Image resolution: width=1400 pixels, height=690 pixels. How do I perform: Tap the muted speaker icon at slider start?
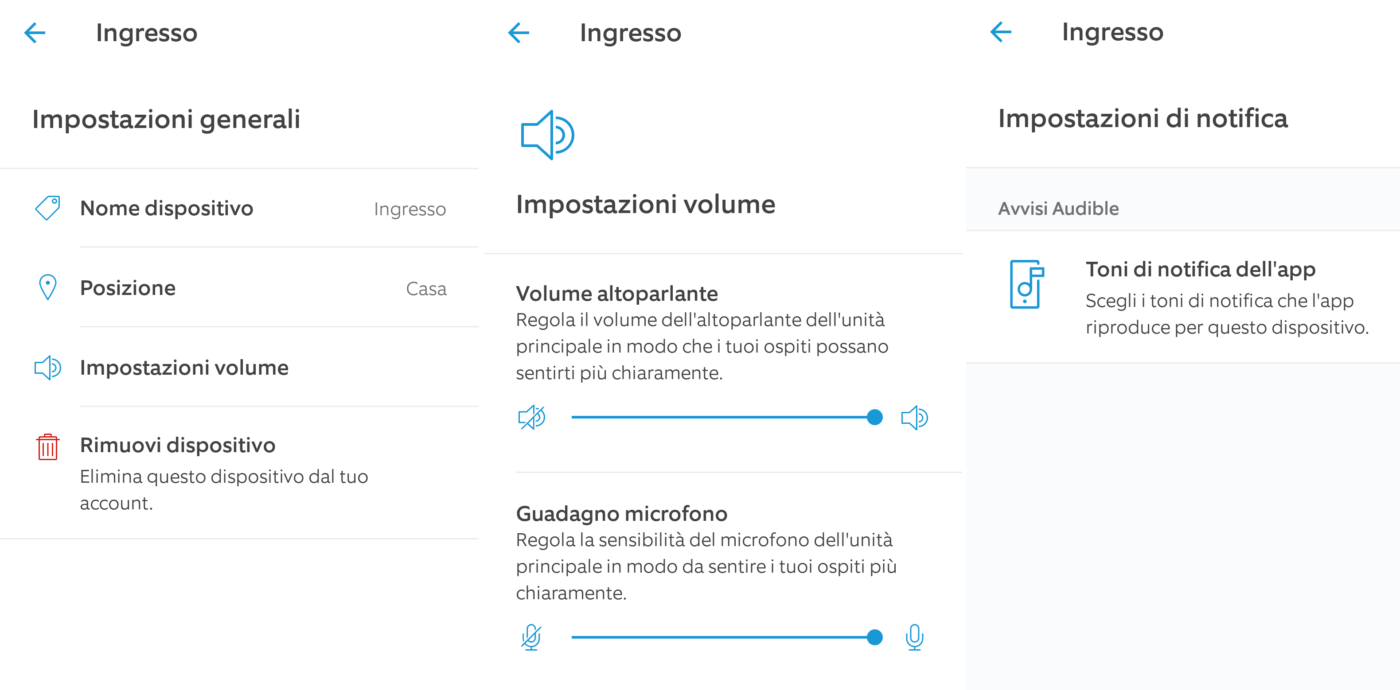point(532,418)
